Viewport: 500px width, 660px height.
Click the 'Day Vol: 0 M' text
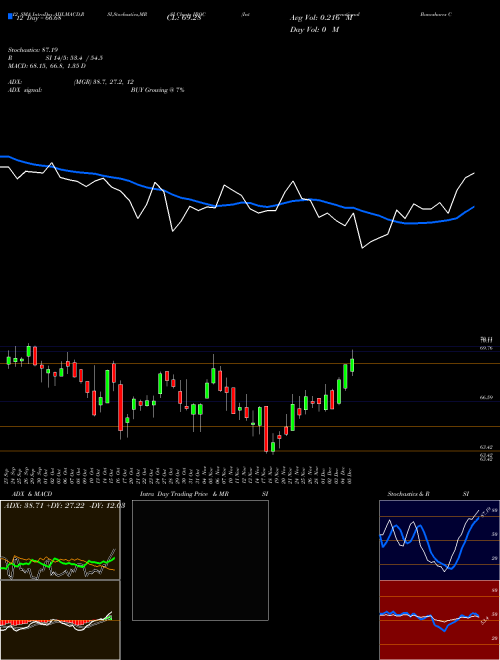pyautogui.click(x=314, y=30)
